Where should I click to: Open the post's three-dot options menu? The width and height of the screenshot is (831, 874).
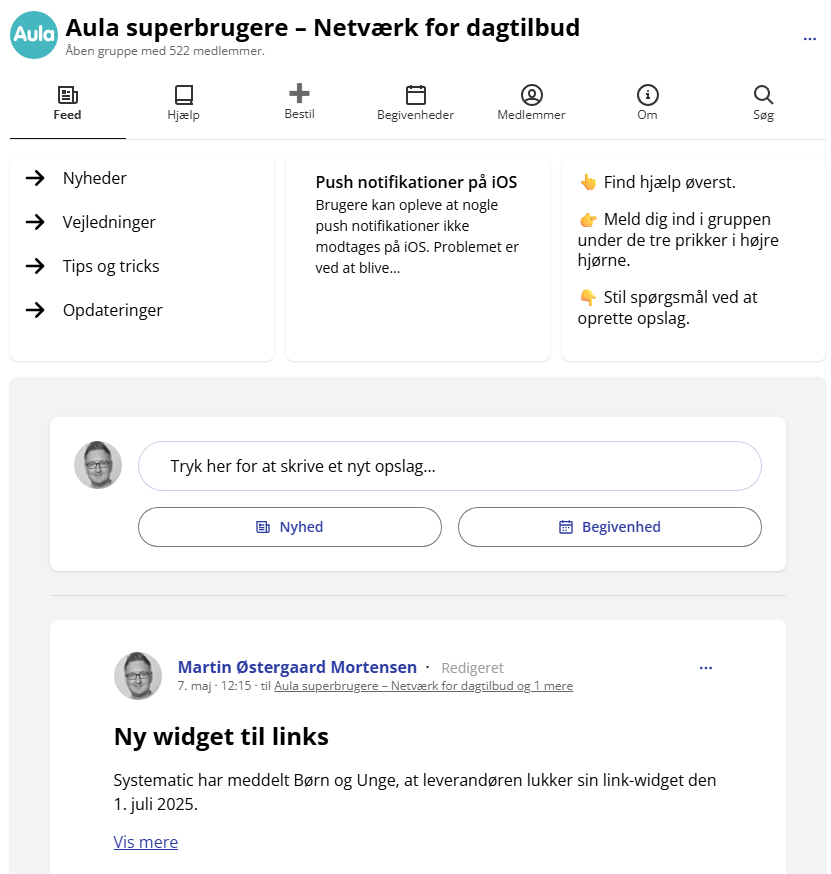[706, 668]
